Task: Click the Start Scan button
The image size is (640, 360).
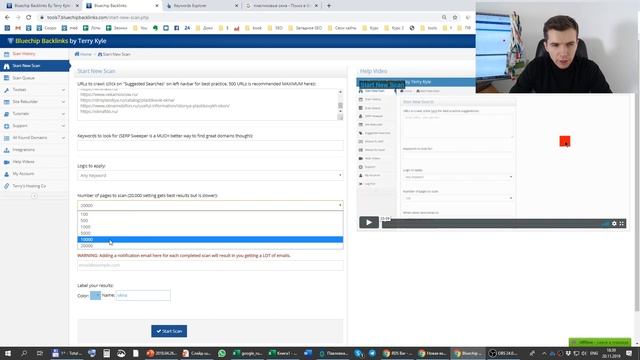Action: tap(169, 331)
